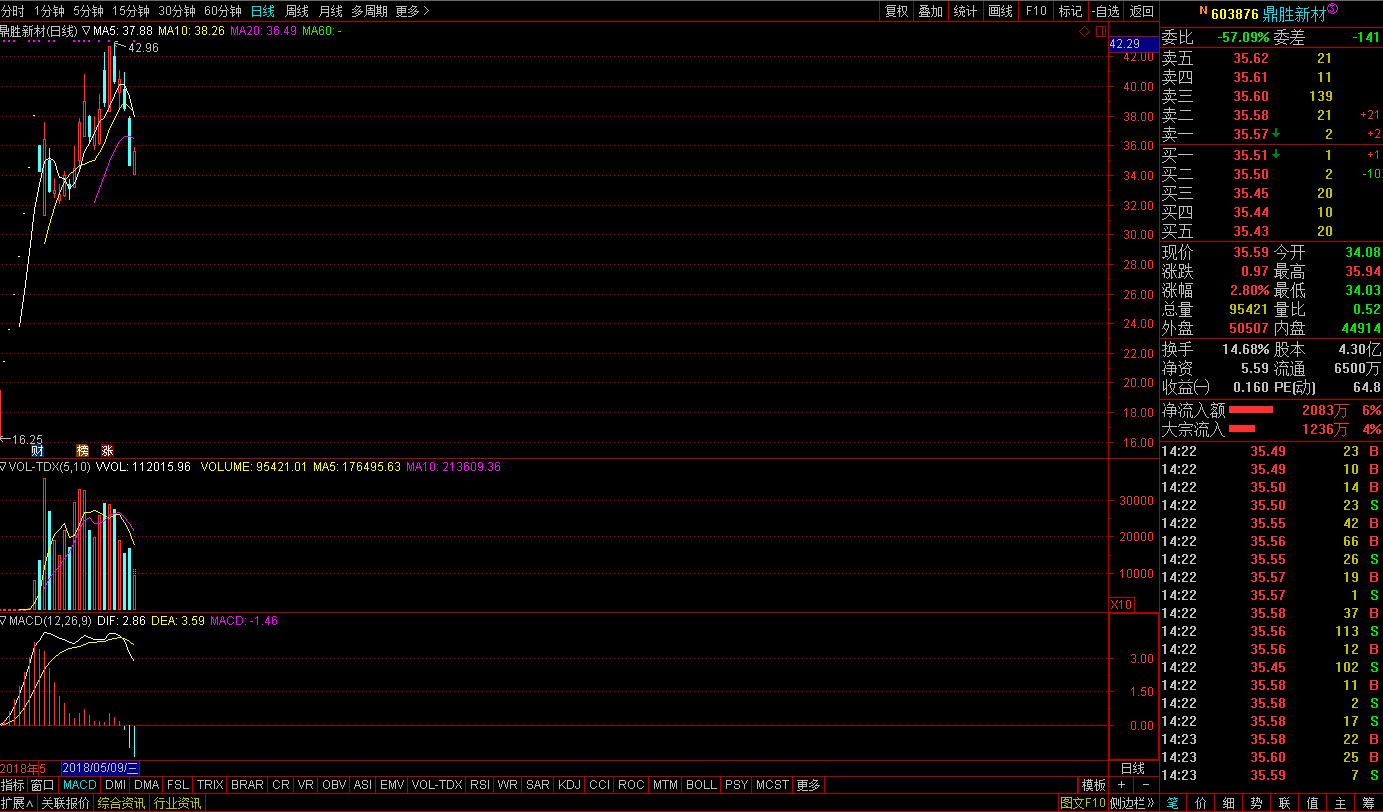Click the 财 marker under the candlesticks
The height and width of the screenshot is (812, 1383).
[37, 450]
